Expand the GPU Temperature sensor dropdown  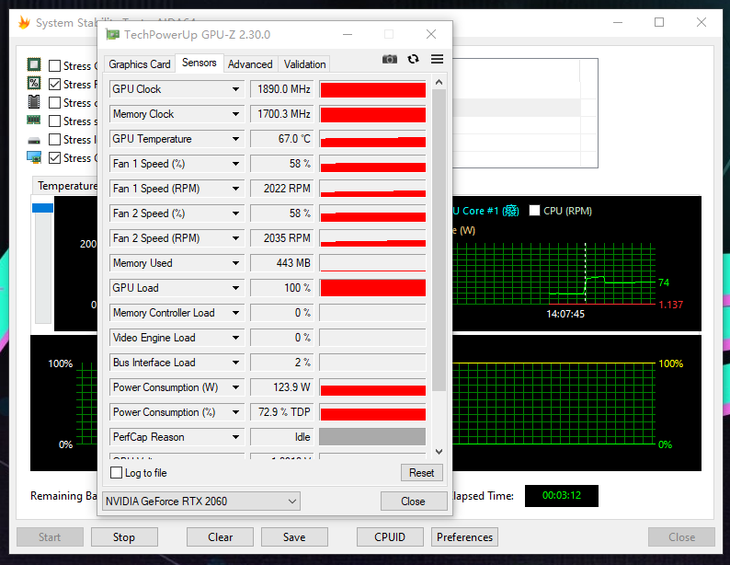coord(236,139)
